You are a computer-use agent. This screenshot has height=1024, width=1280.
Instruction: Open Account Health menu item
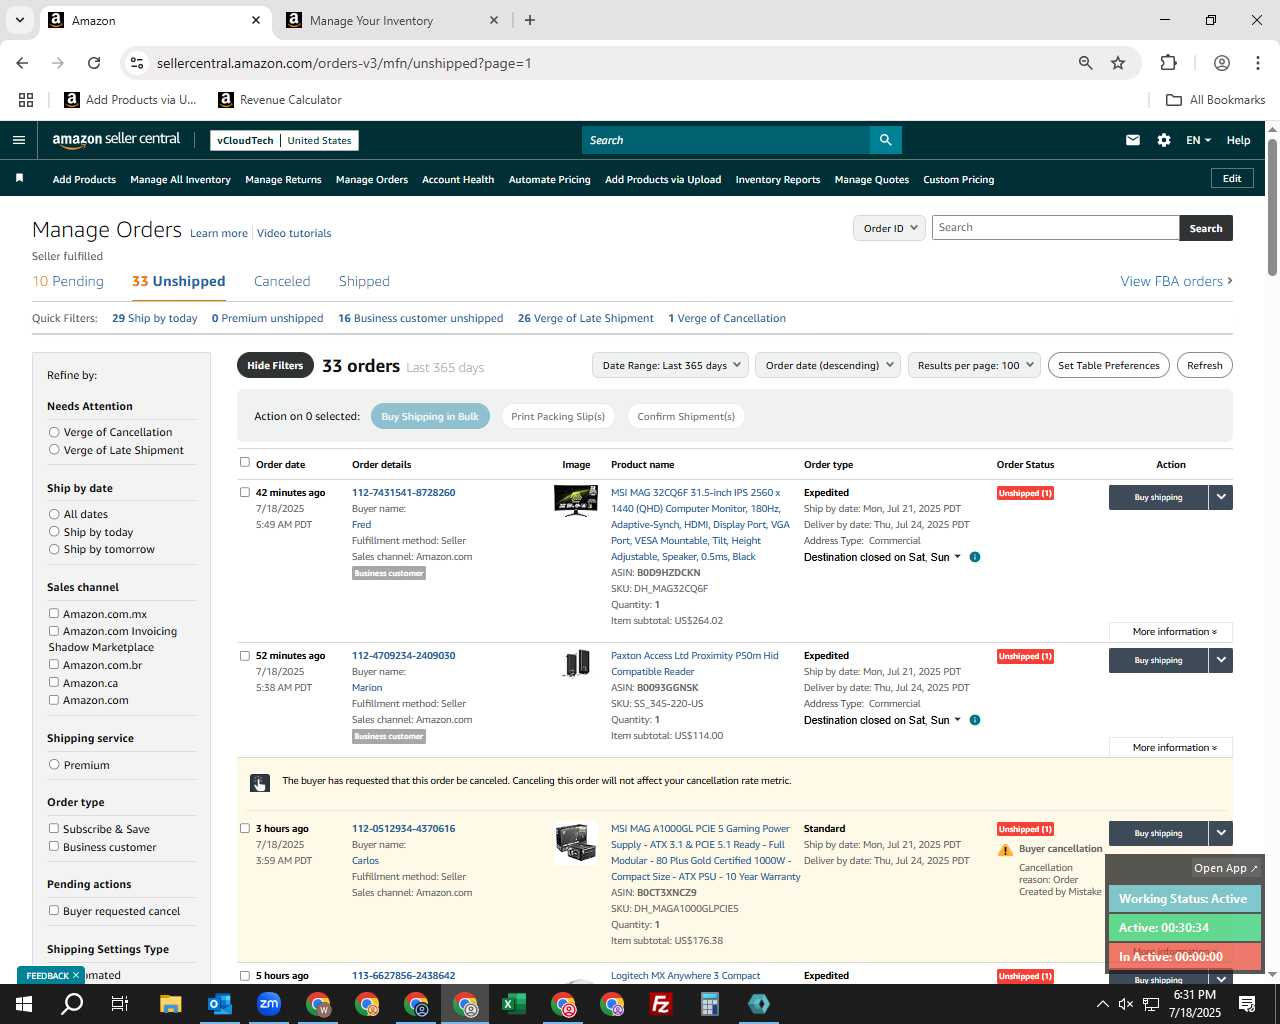tap(458, 180)
